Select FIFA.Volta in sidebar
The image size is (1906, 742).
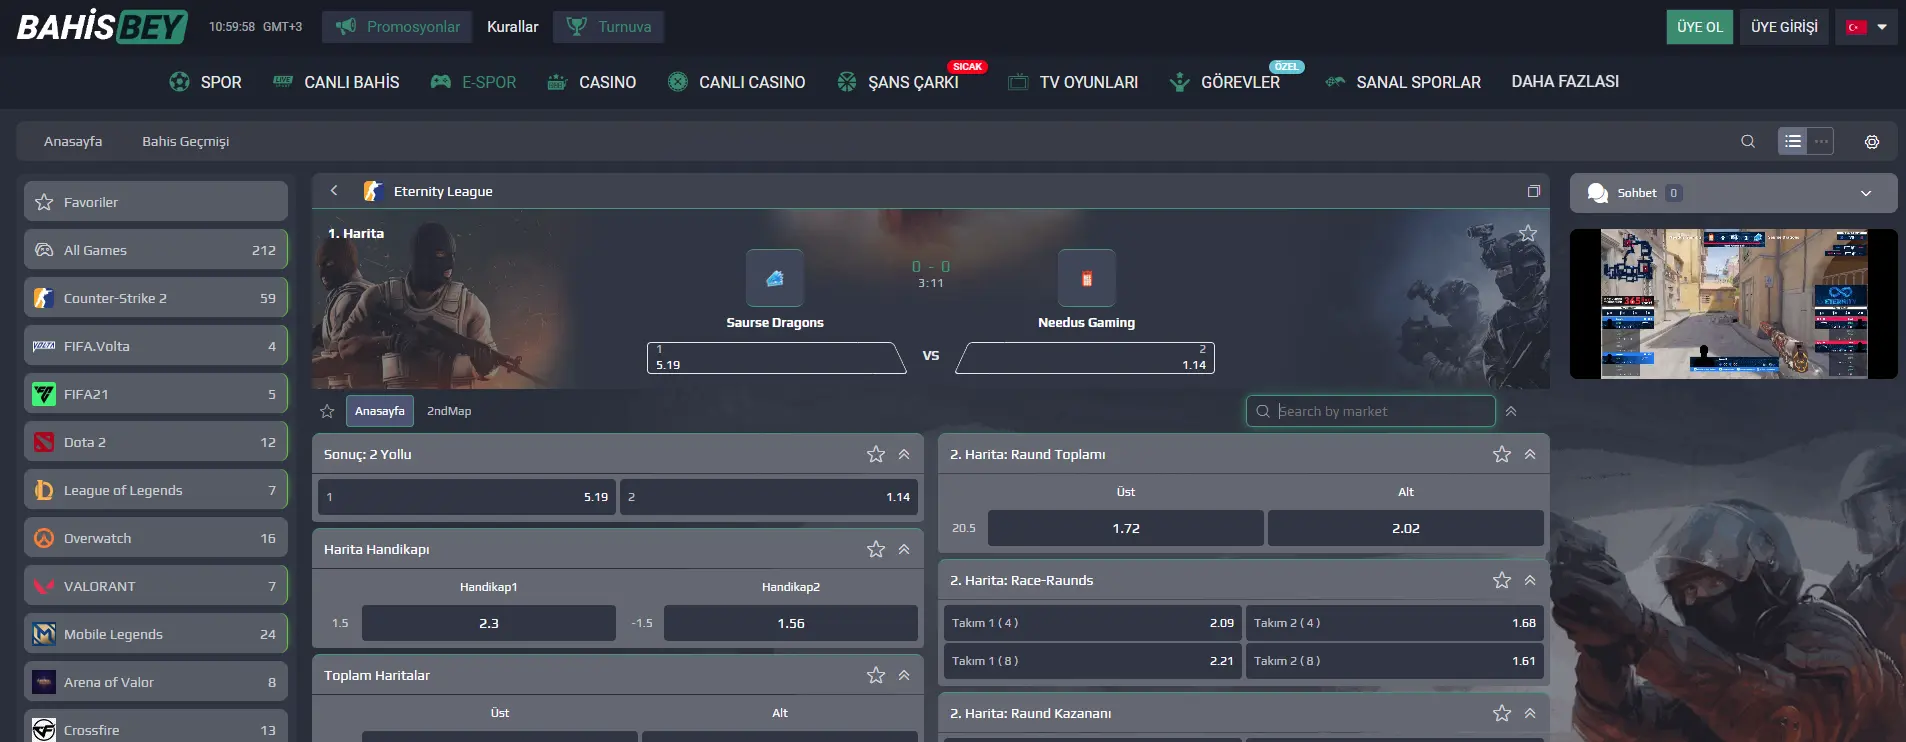coord(156,345)
